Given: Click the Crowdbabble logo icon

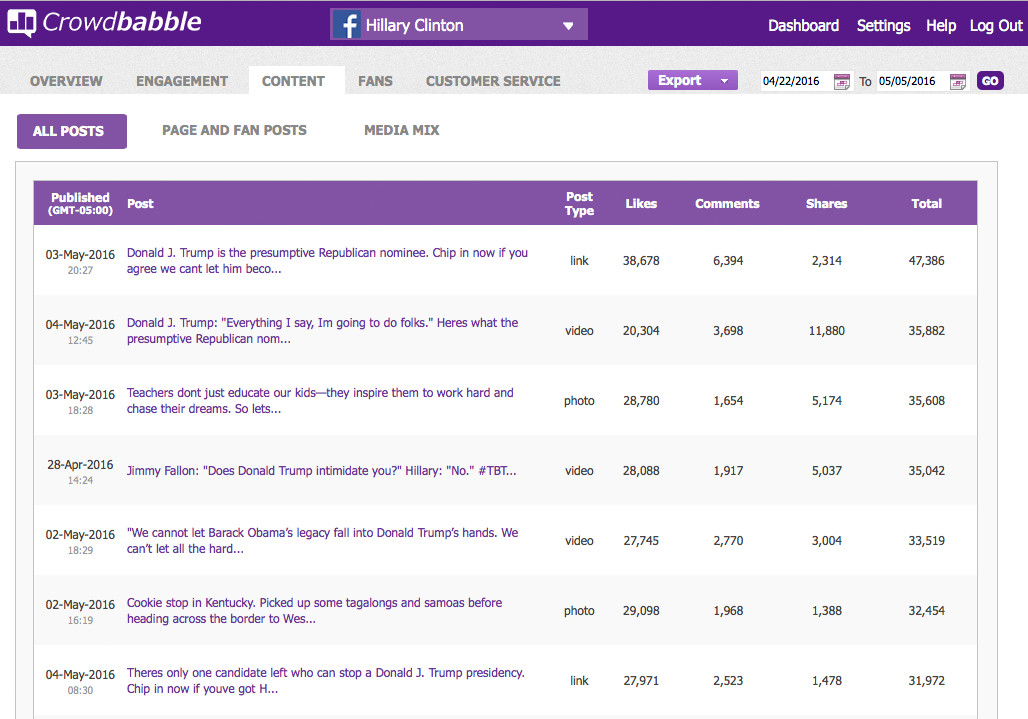Looking at the screenshot, I should (x=22, y=23).
